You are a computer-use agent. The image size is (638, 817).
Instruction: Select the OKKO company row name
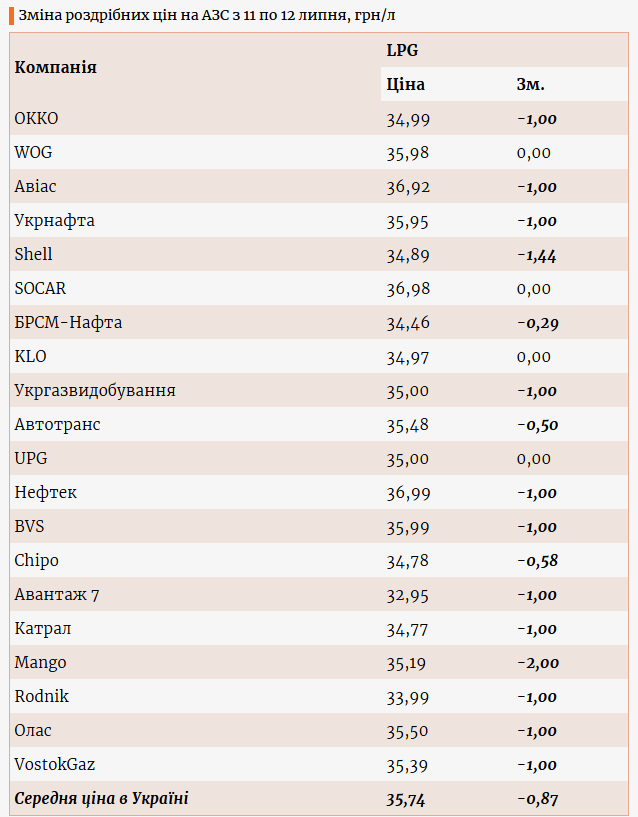(37, 119)
